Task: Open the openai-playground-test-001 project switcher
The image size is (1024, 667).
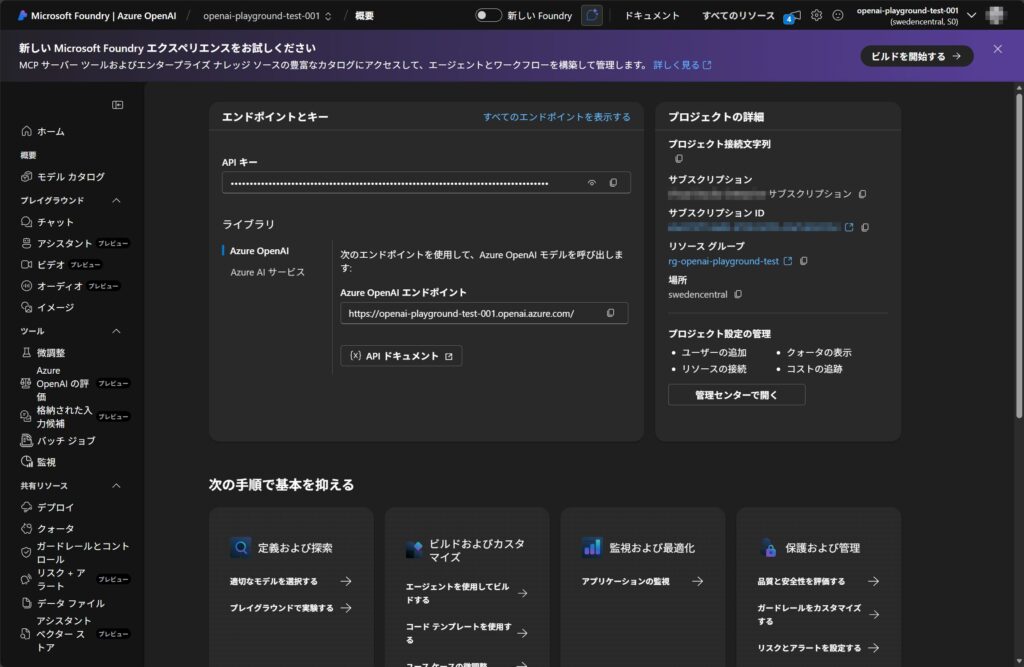Action: coord(267,16)
